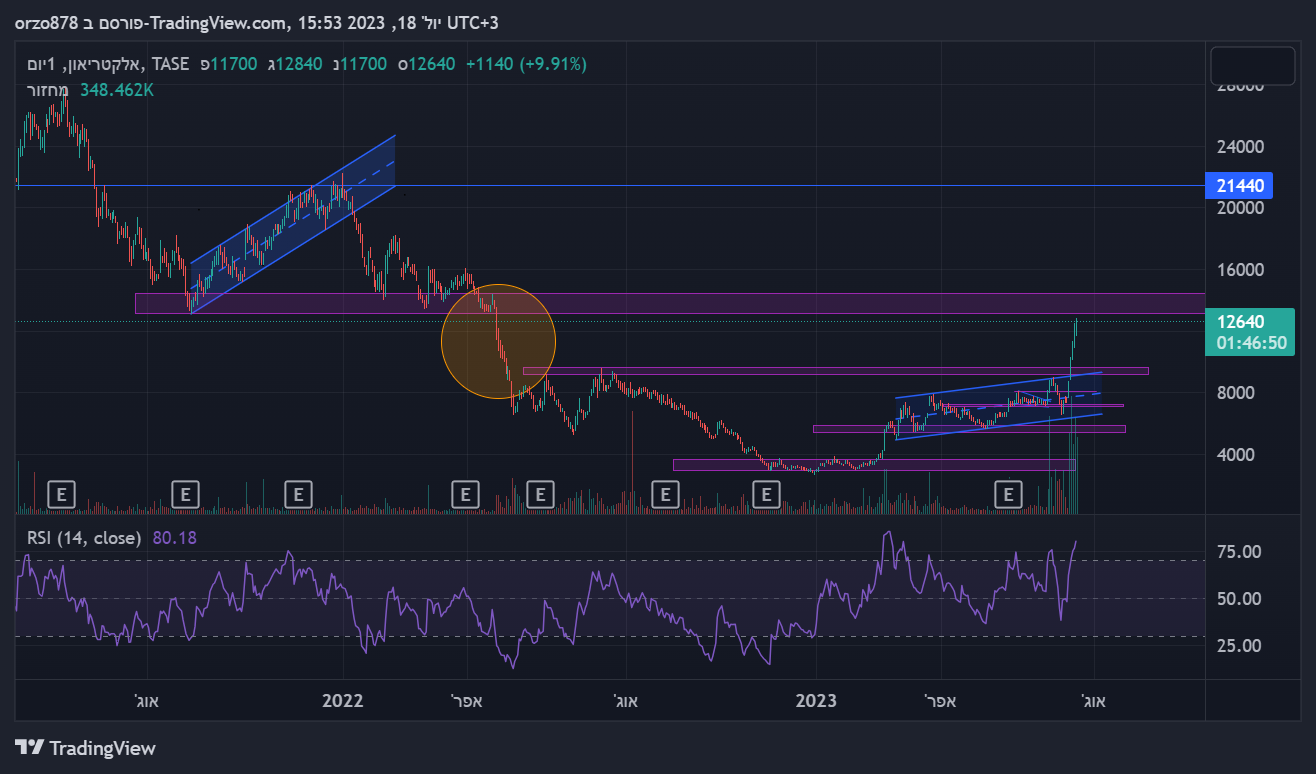Click the 2023 time axis label
The width and height of the screenshot is (1316, 774).
[817, 701]
